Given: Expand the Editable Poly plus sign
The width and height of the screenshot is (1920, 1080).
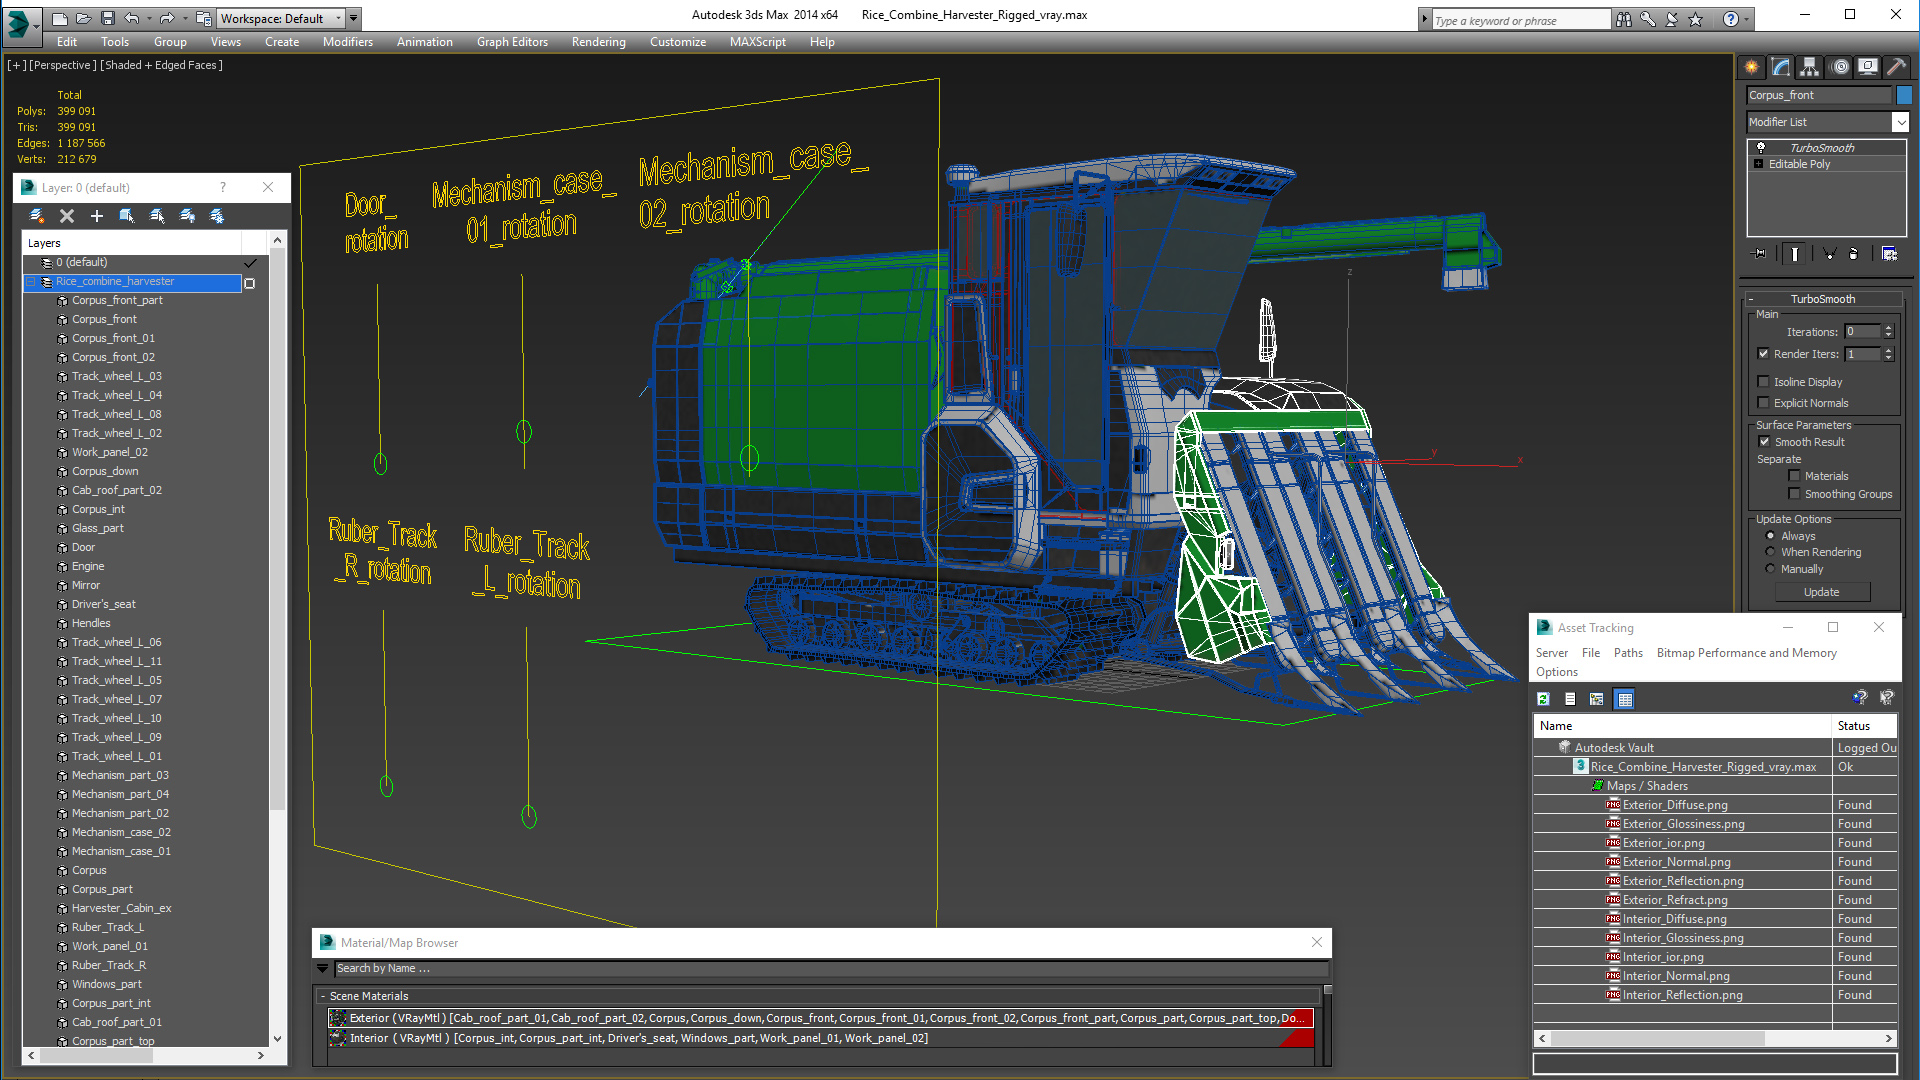Looking at the screenshot, I should [1759, 164].
